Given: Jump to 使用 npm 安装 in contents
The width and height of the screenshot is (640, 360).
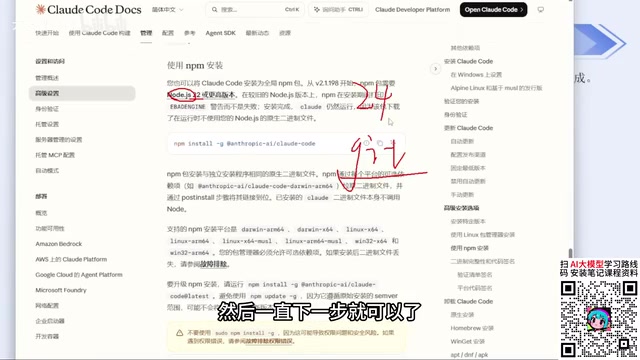Looking at the screenshot, I should (469, 248).
